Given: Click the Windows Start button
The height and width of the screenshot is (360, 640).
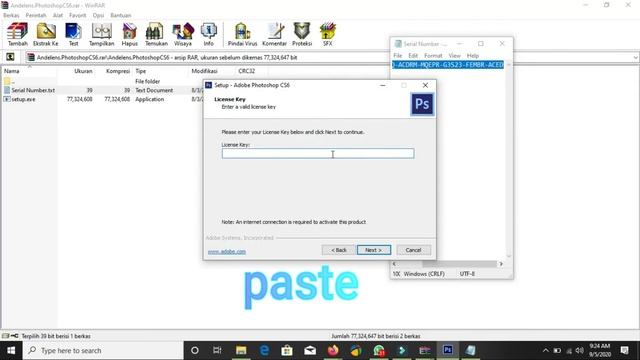Looking at the screenshot, I should point(11,350).
